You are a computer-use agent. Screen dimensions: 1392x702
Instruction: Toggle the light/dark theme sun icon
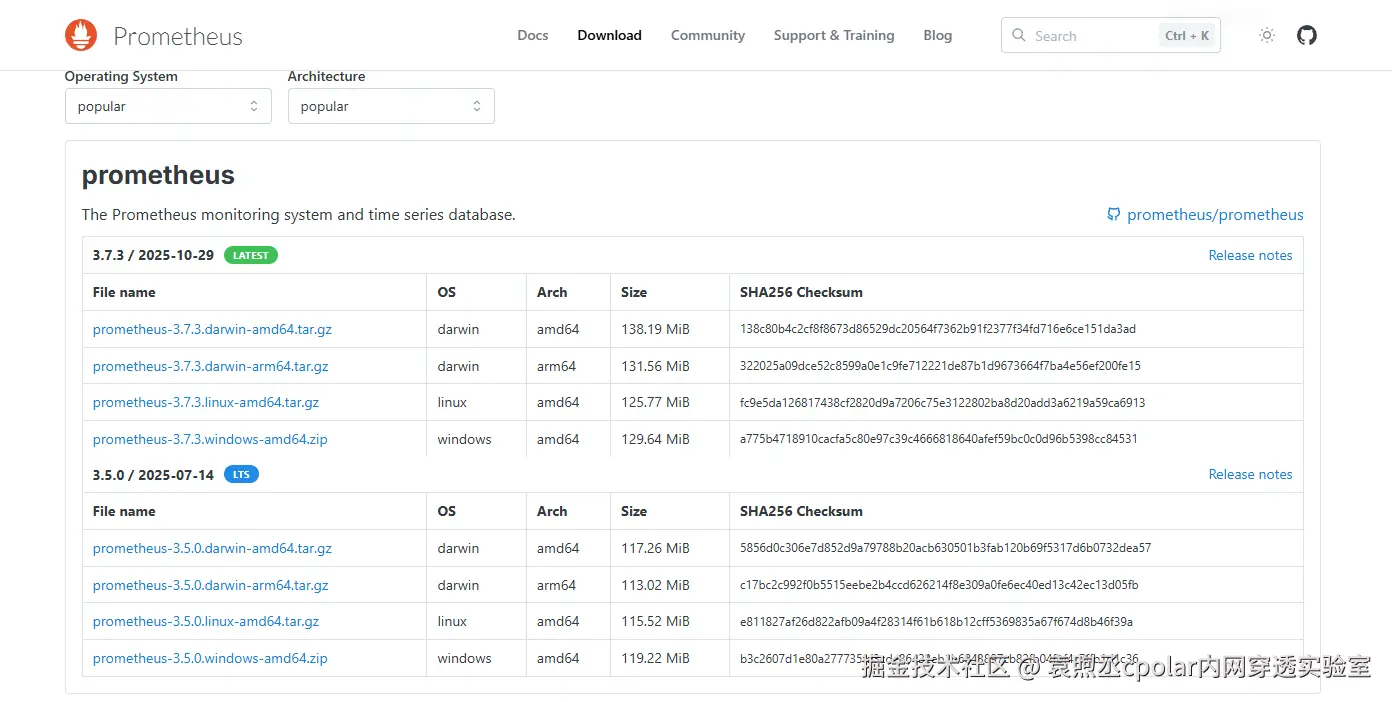click(x=1267, y=35)
